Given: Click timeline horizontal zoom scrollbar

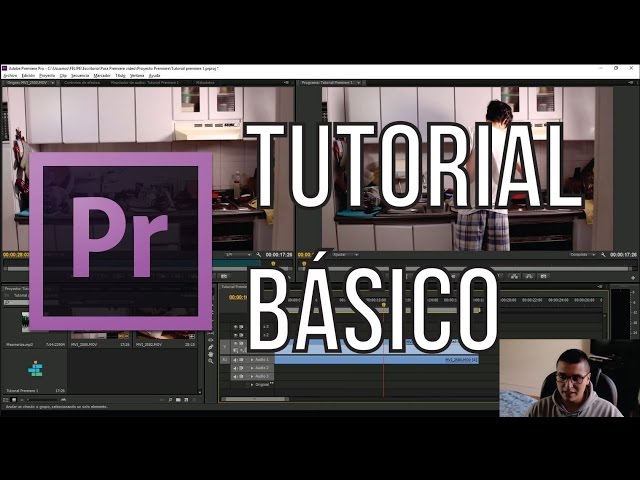Looking at the screenshot, I should point(255,399).
